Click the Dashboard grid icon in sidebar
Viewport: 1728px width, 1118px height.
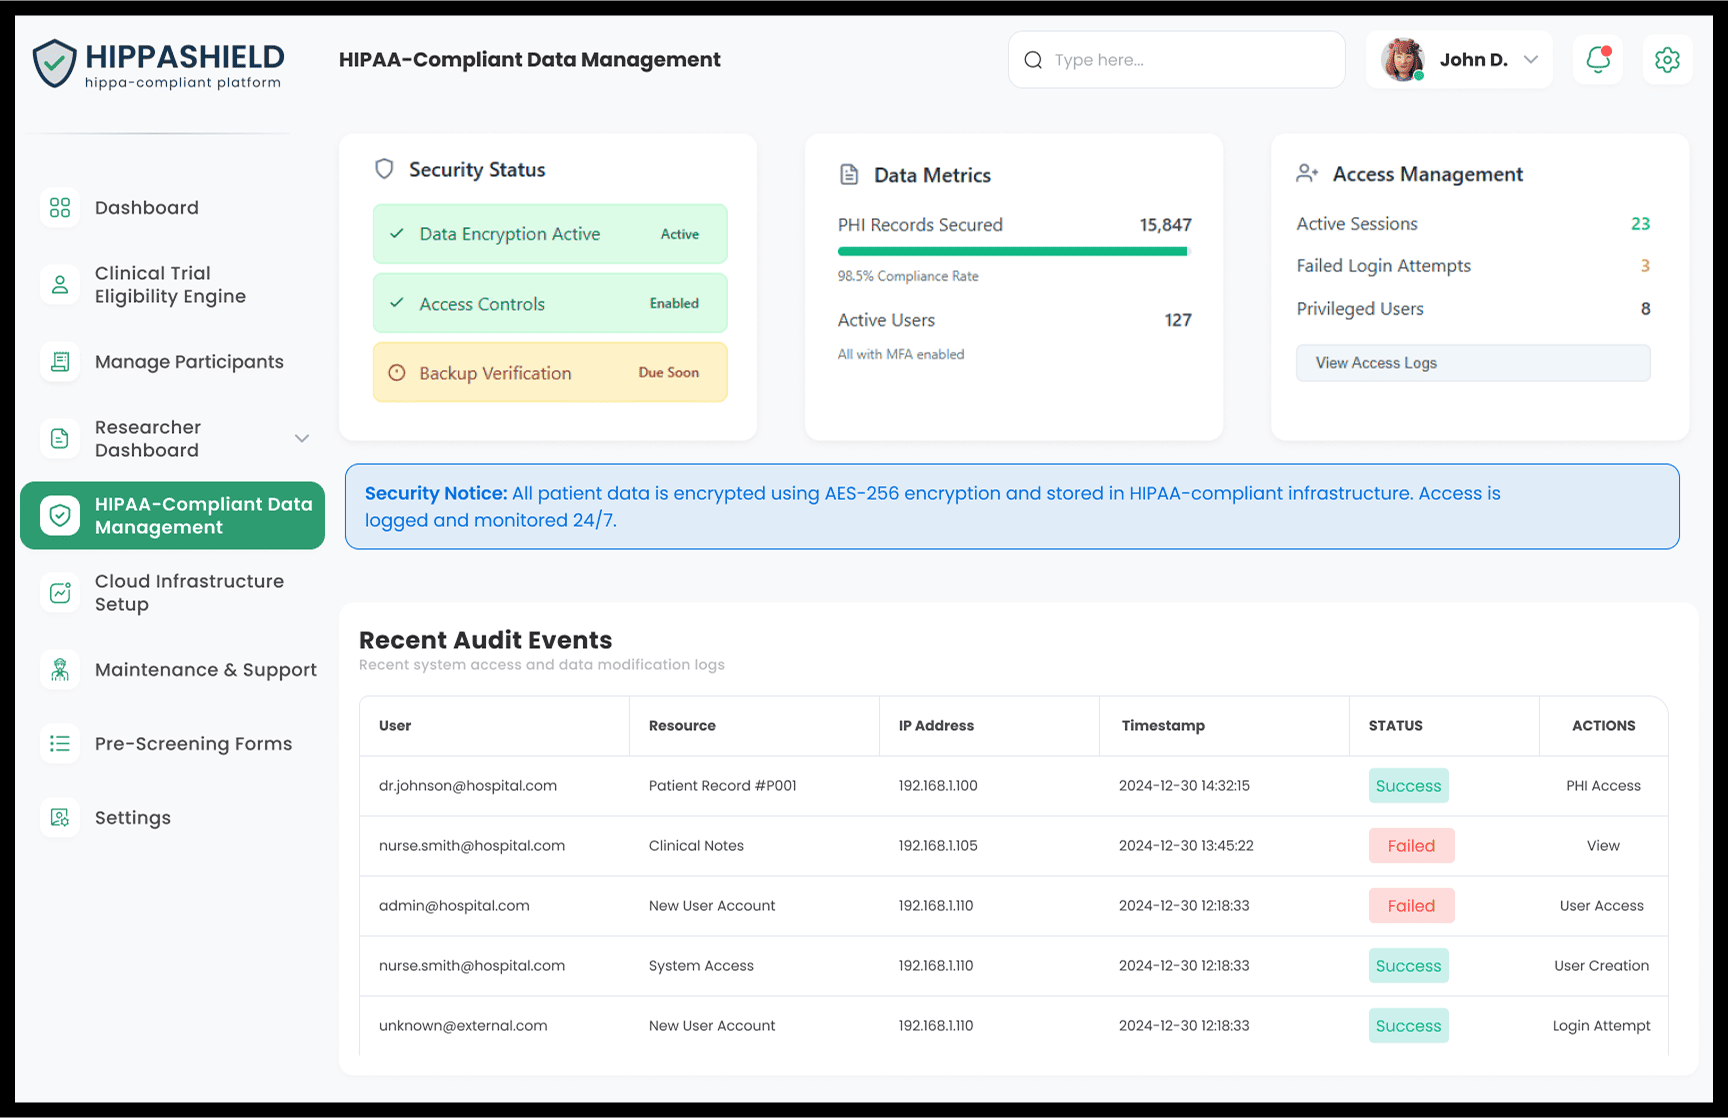point(60,208)
